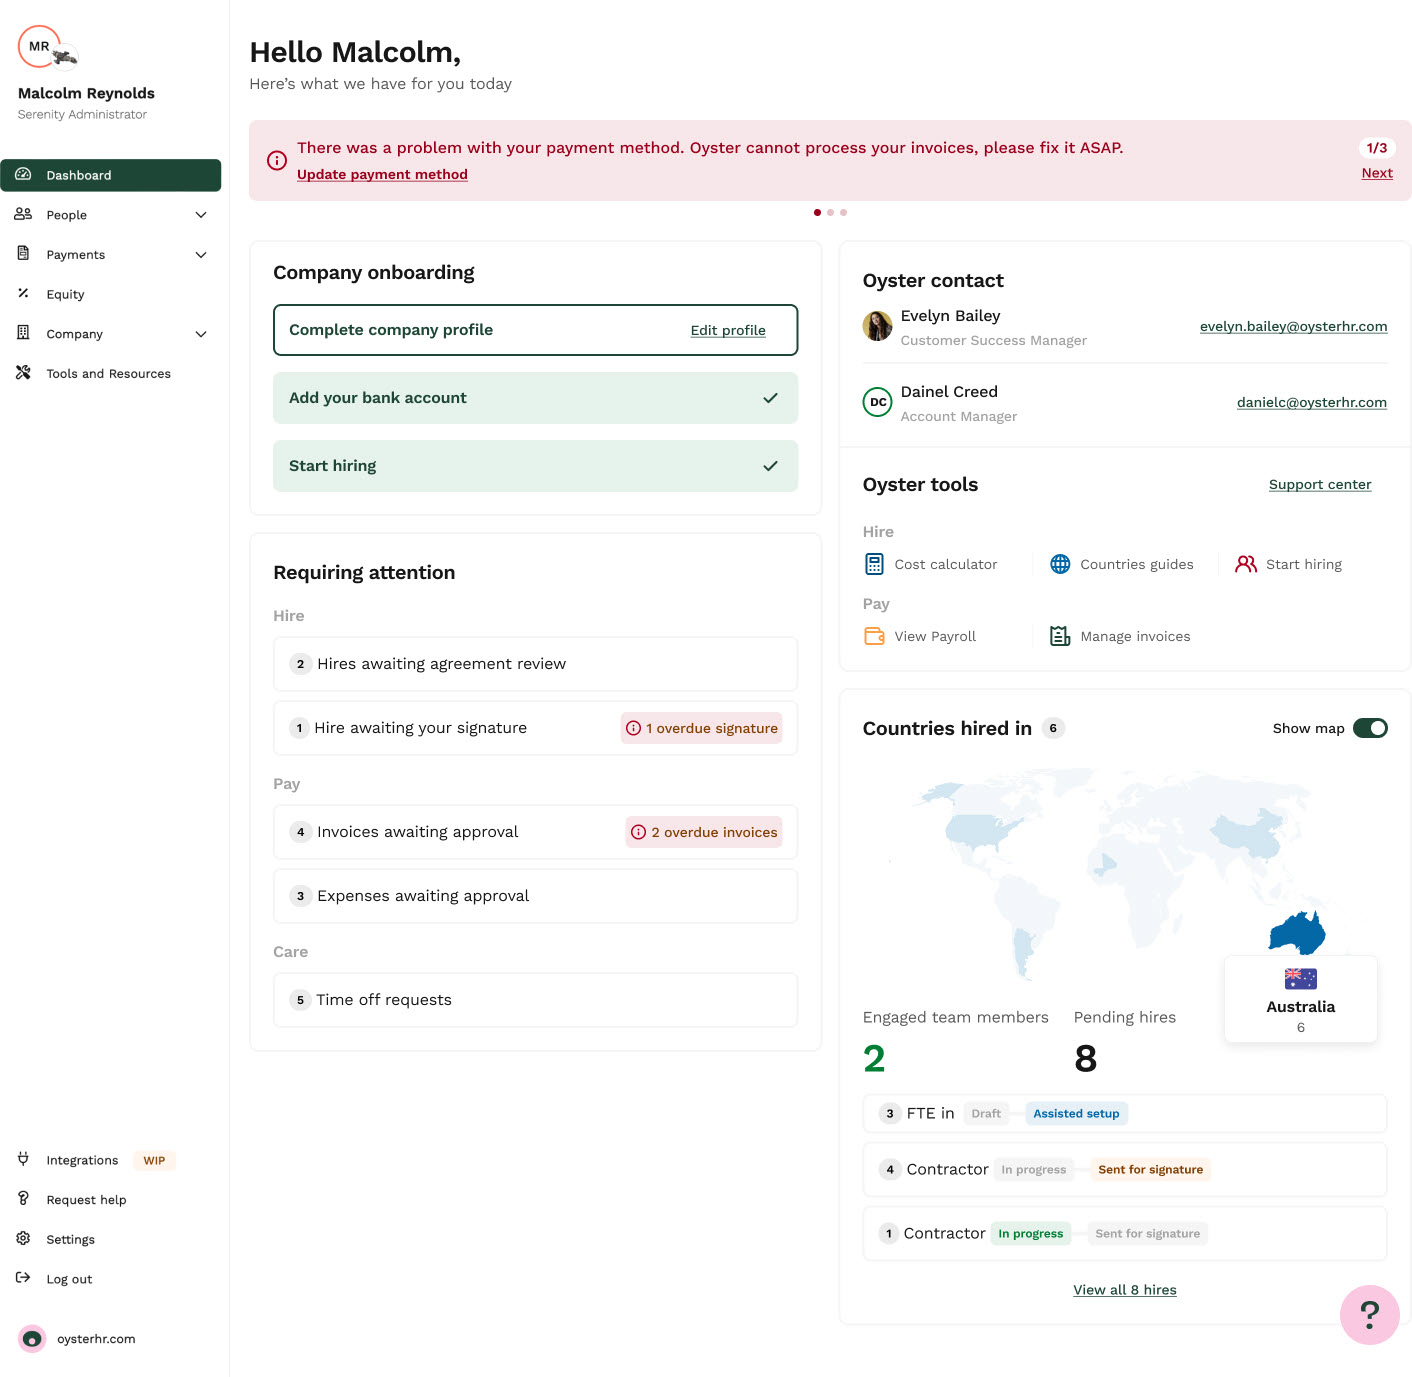1412x1377 pixels.
Task: Click the Tools and Resources wrench icon
Action: [x=23, y=373]
